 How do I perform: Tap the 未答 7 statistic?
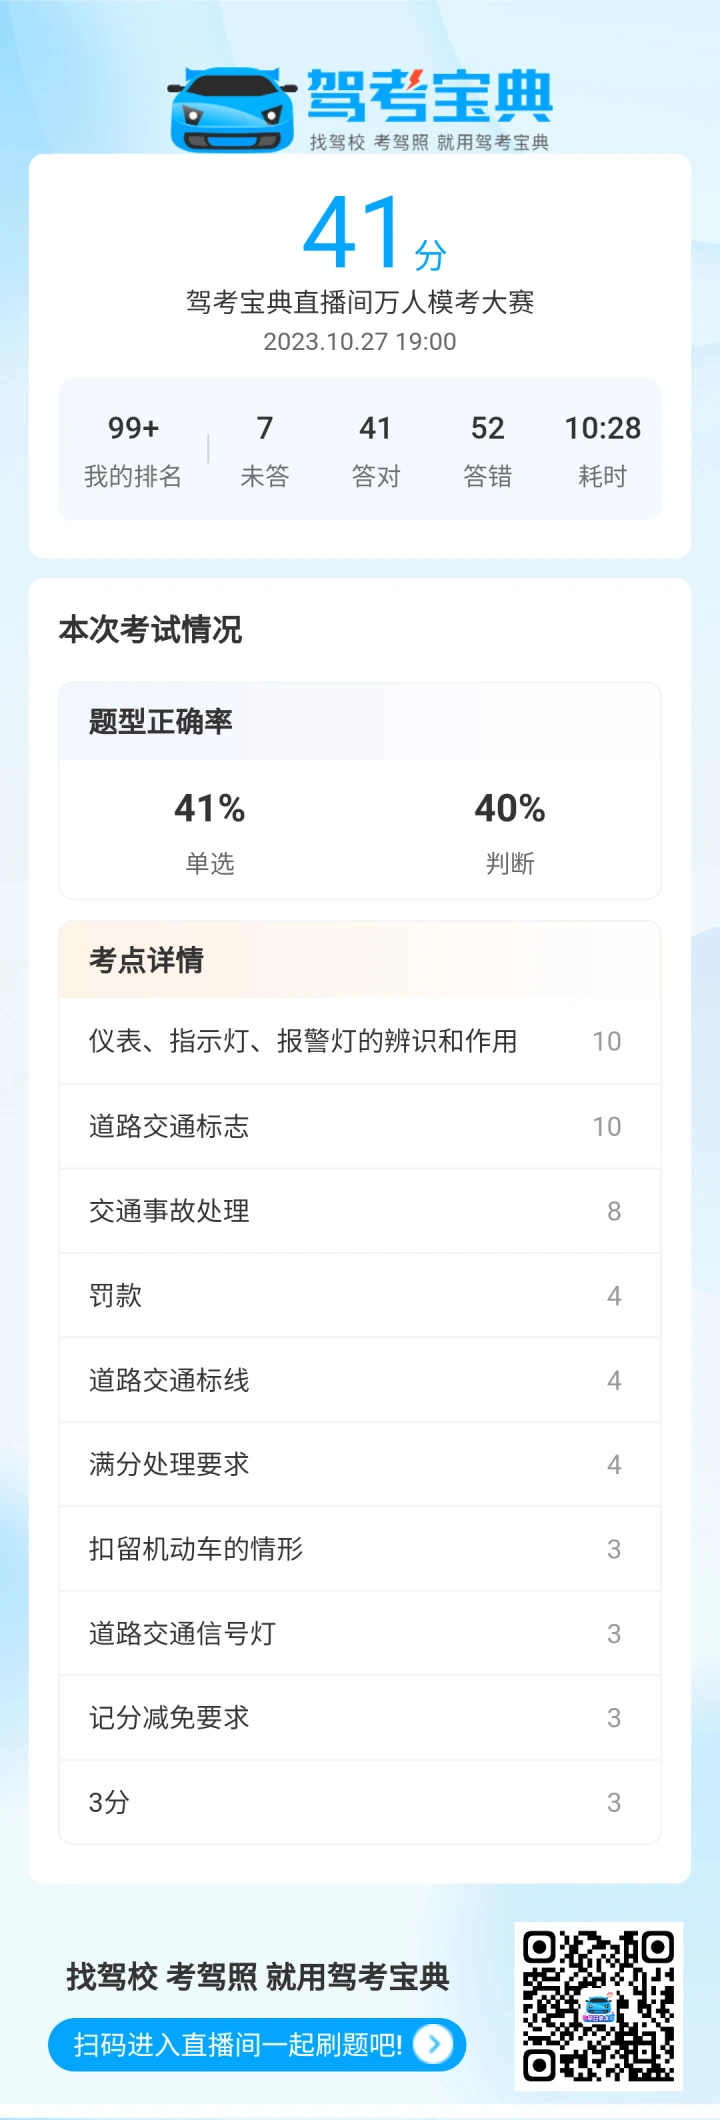coord(265,450)
